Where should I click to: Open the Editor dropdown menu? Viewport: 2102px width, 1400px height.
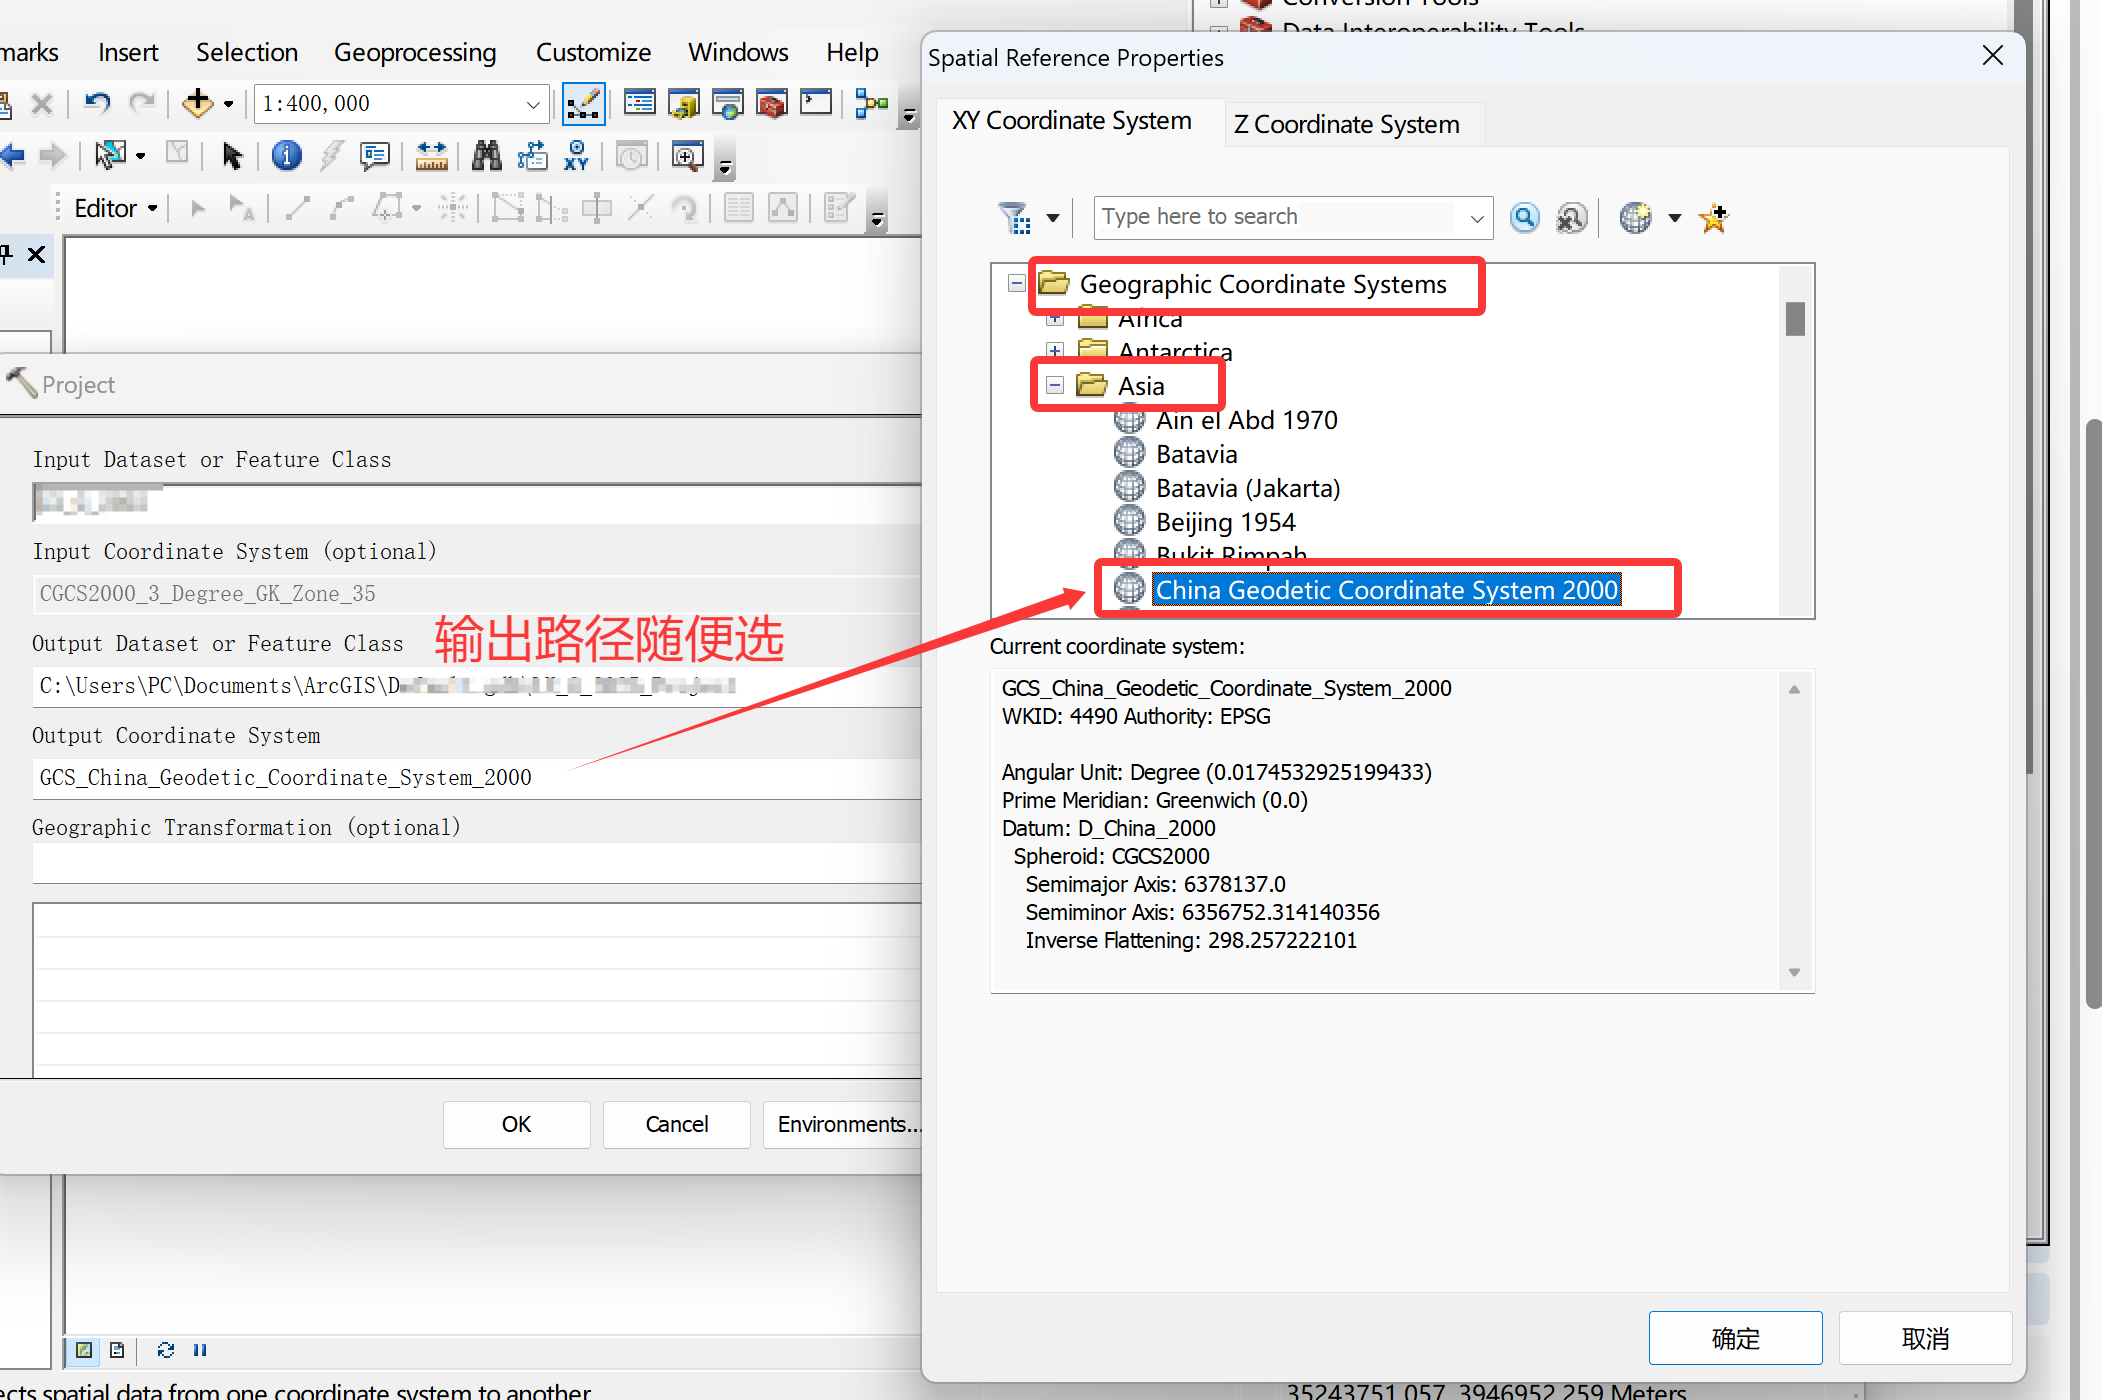pos(116,208)
